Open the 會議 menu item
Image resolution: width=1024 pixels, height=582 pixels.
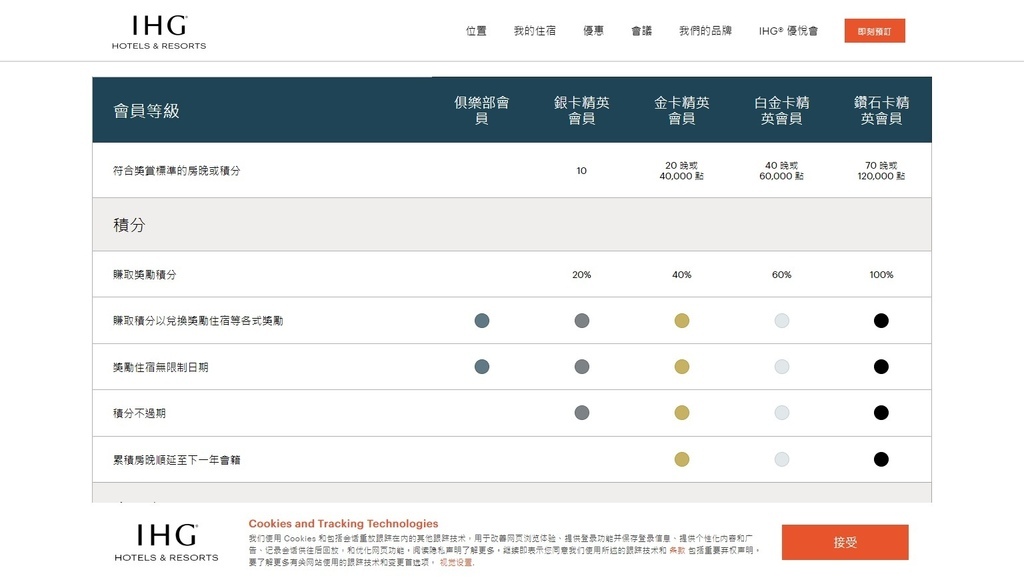click(x=641, y=31)
